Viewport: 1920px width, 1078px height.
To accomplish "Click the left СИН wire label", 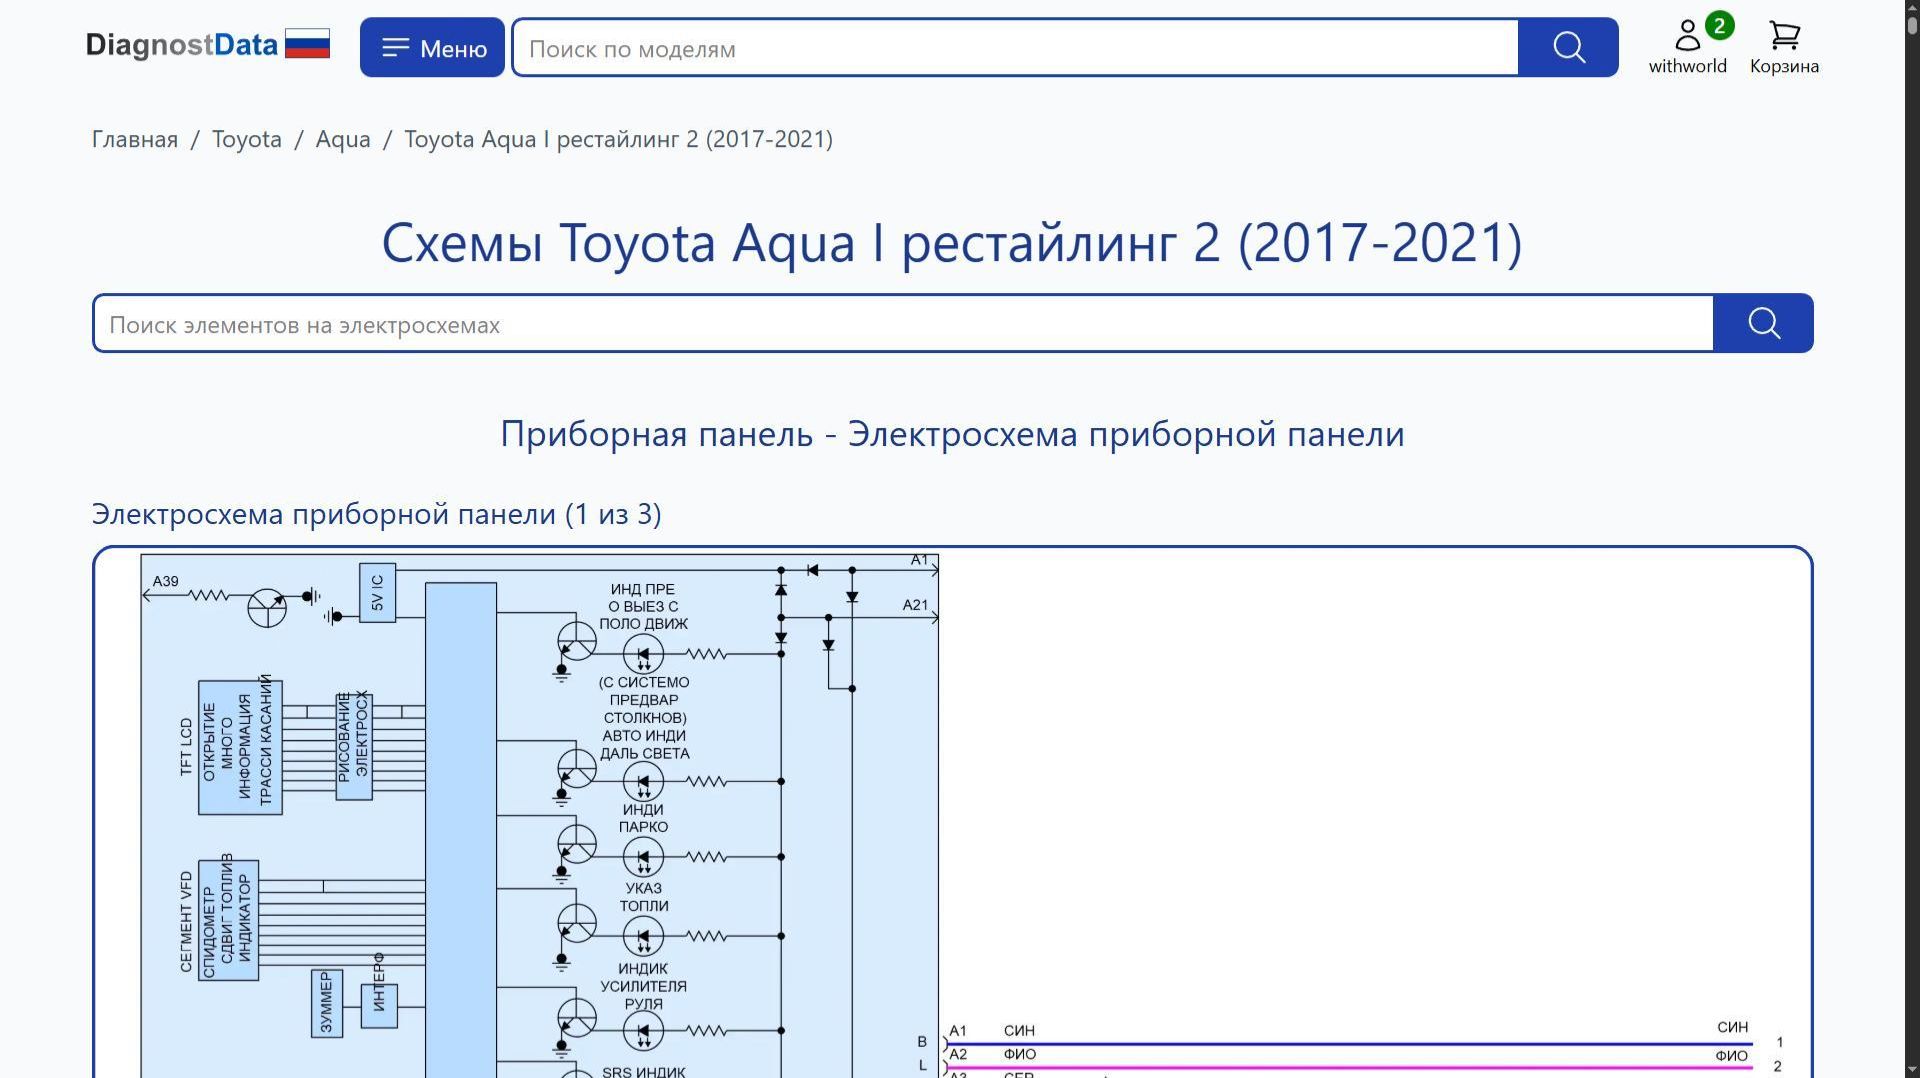I will 1019,1030.
